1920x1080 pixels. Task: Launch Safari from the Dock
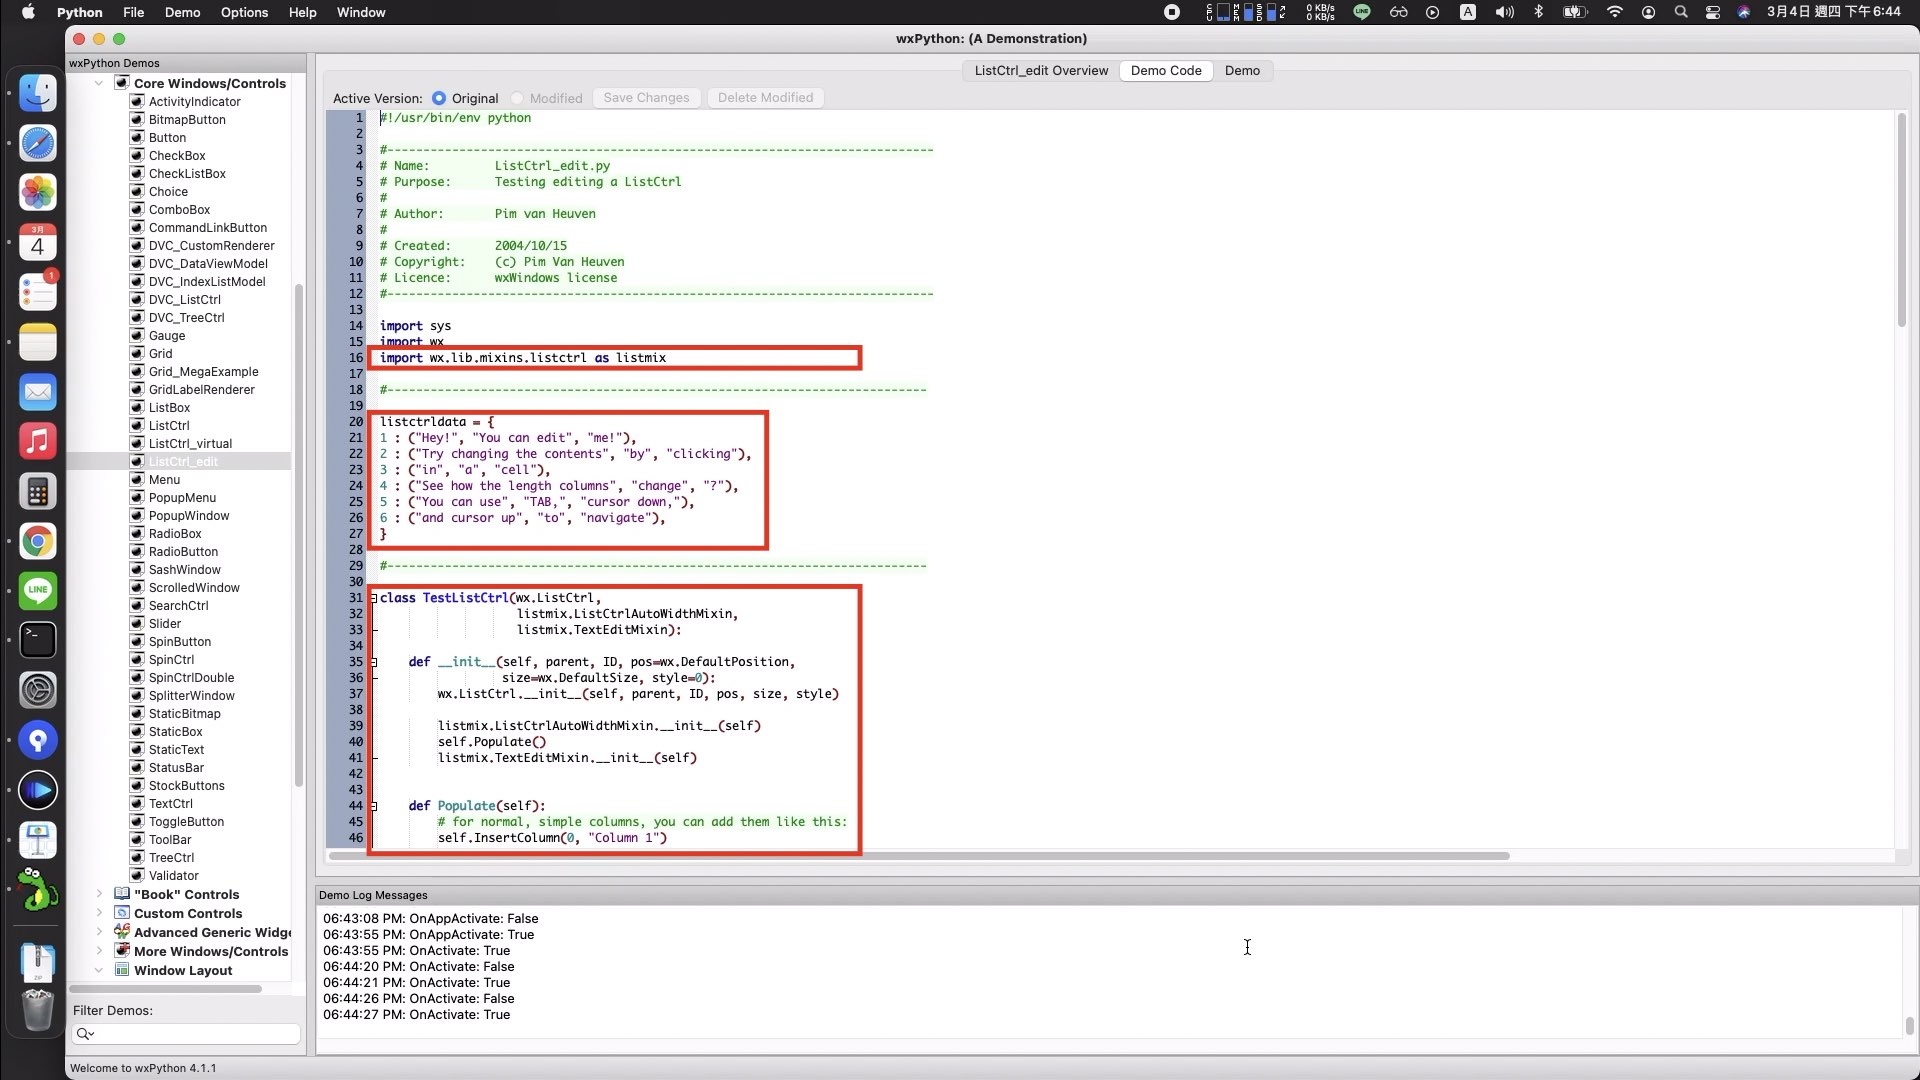(x=38, y=143)
